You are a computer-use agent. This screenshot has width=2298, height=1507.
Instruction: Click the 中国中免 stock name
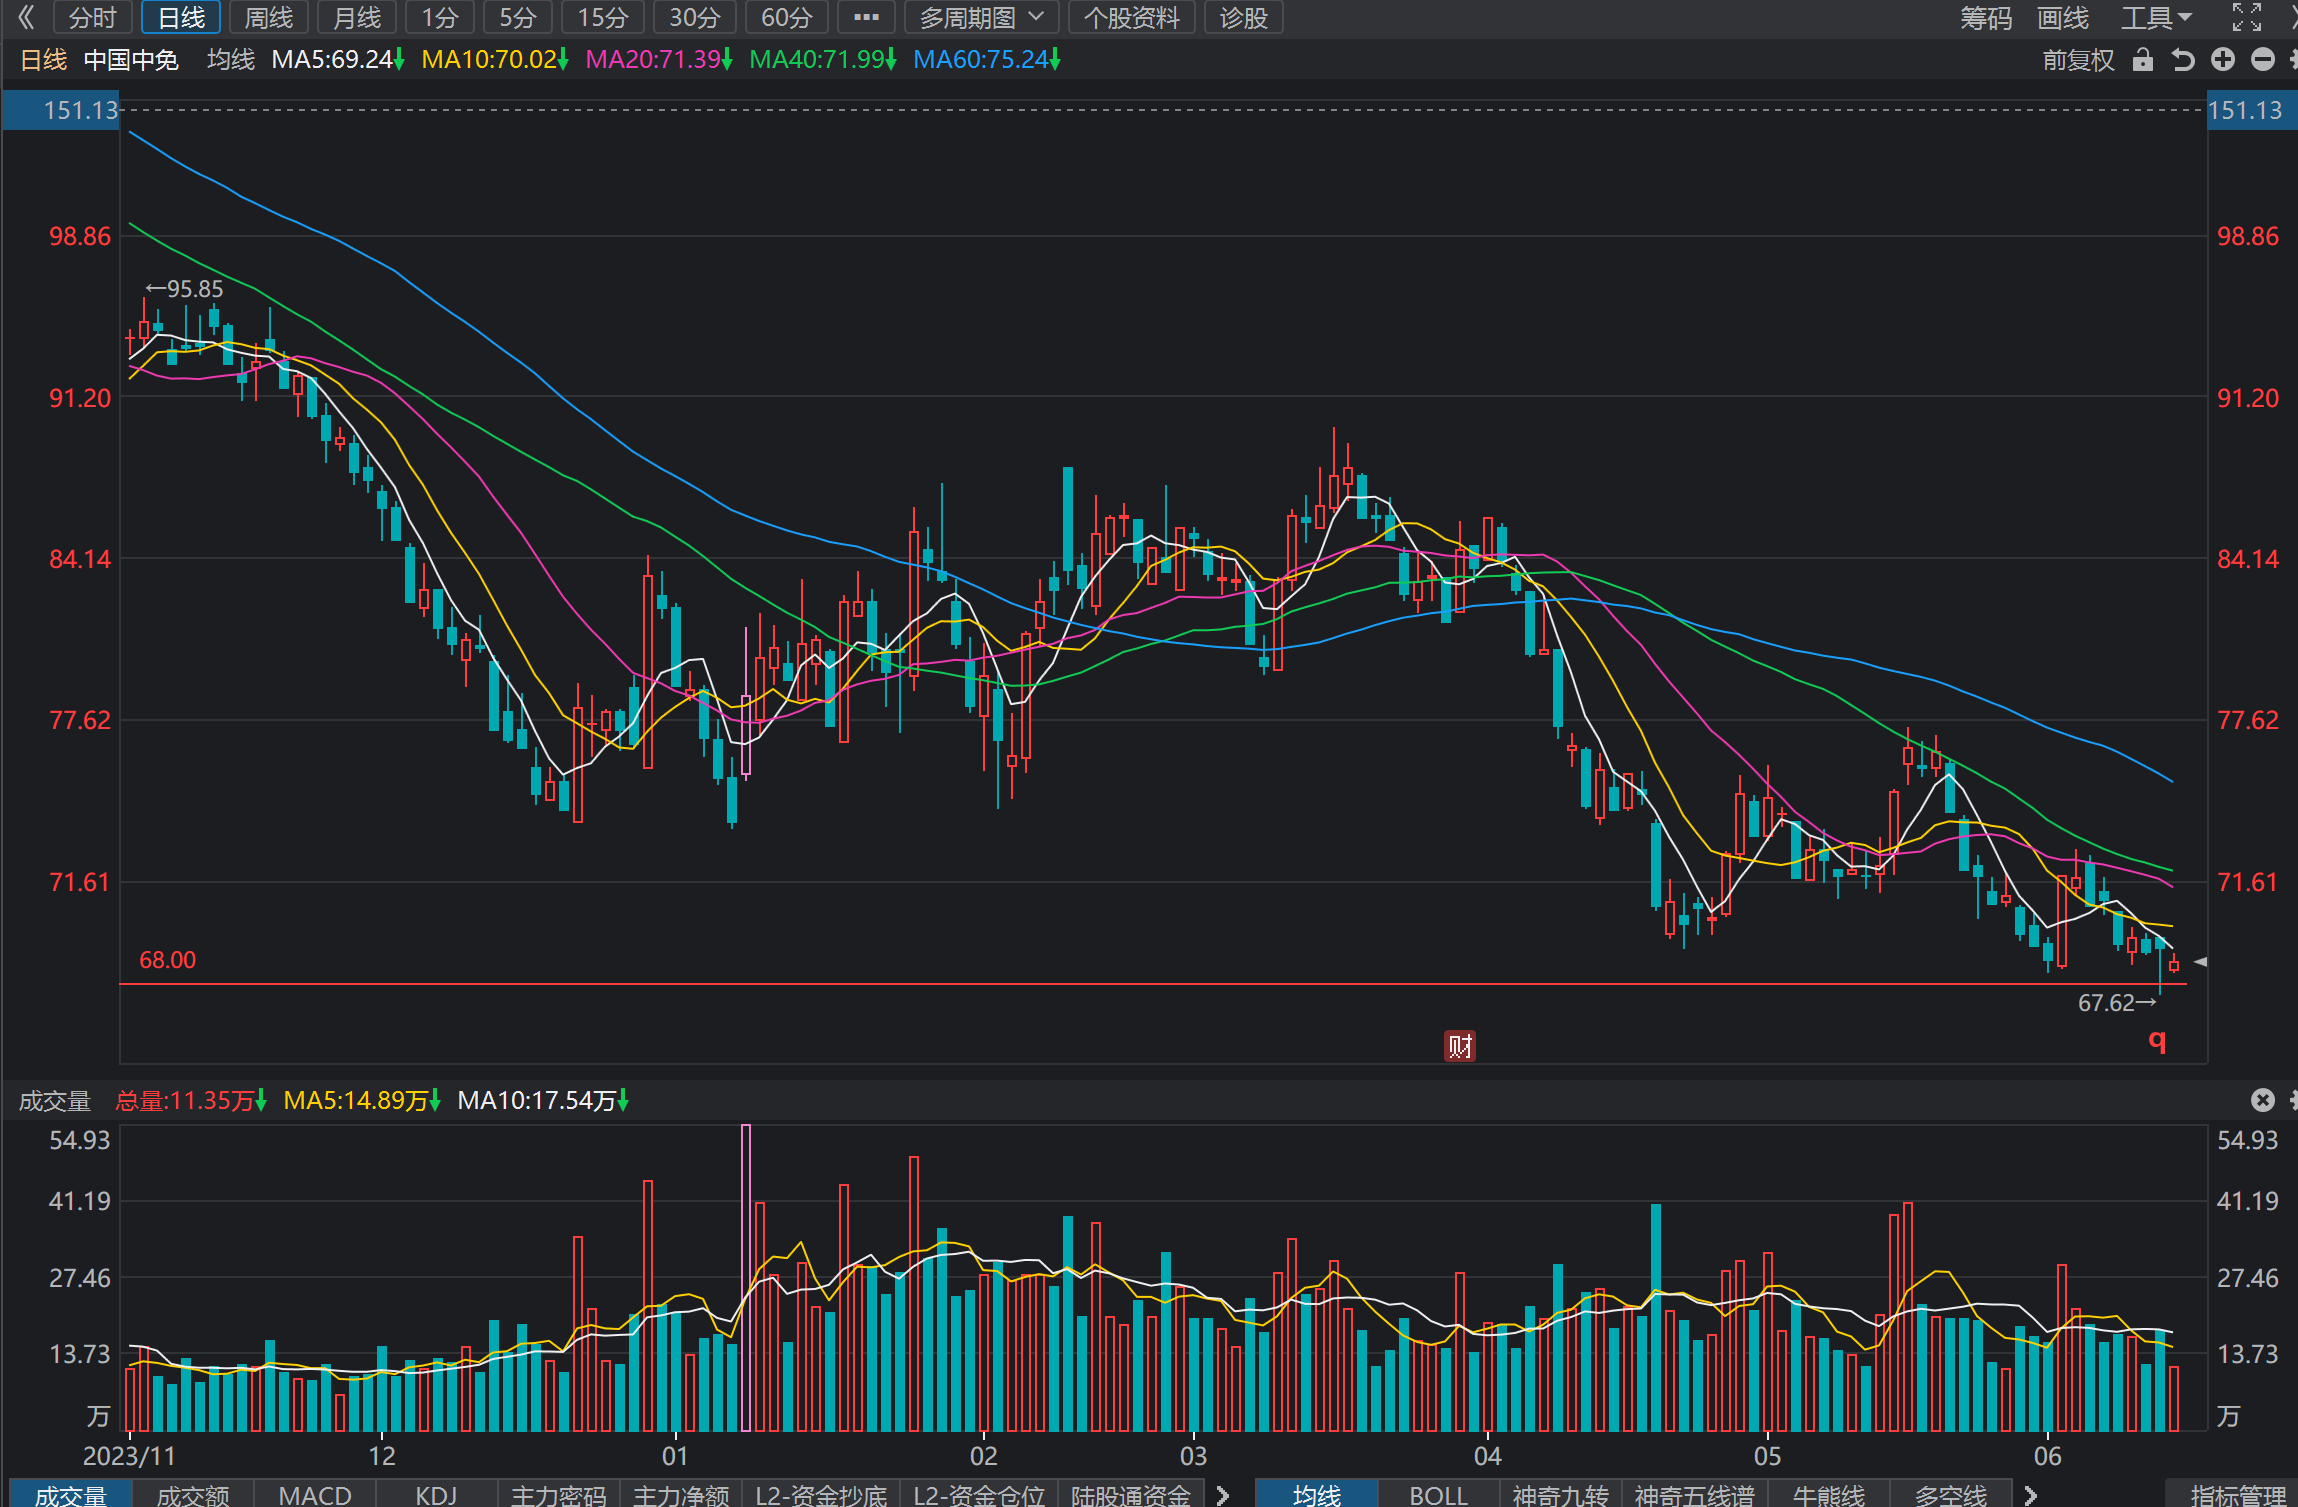[131, 60]
